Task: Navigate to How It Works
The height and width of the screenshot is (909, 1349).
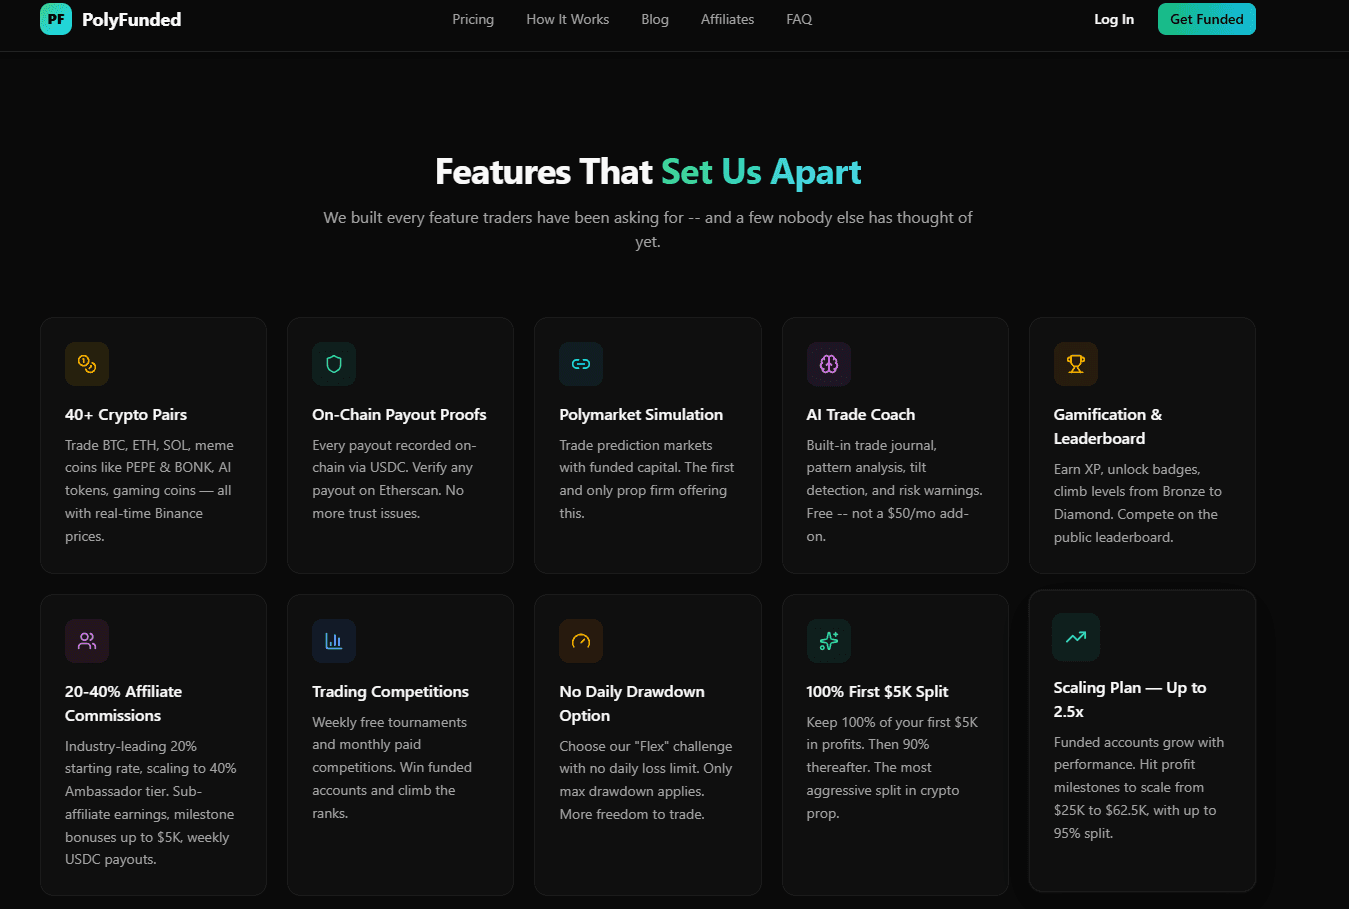Action: [x=567, y=19]
